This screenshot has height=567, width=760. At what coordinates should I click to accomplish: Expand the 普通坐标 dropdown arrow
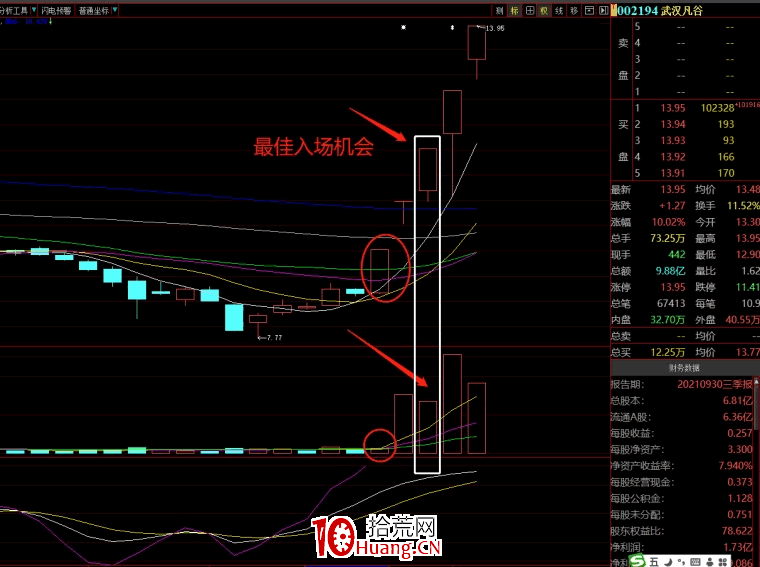tap(115, 10)
